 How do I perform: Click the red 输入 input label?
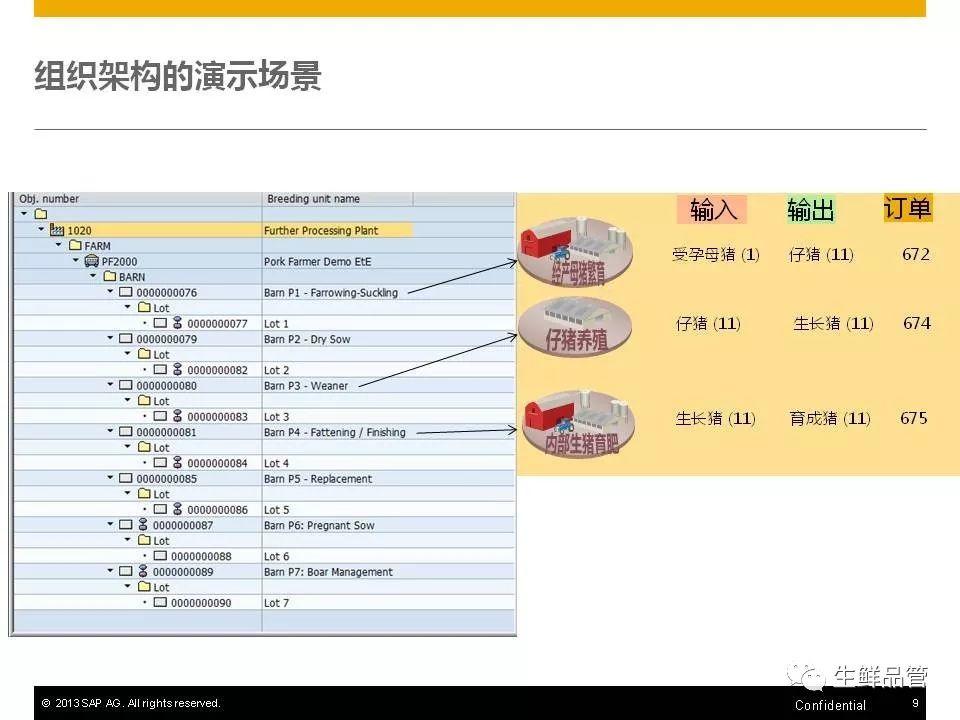tap(712, 210)
